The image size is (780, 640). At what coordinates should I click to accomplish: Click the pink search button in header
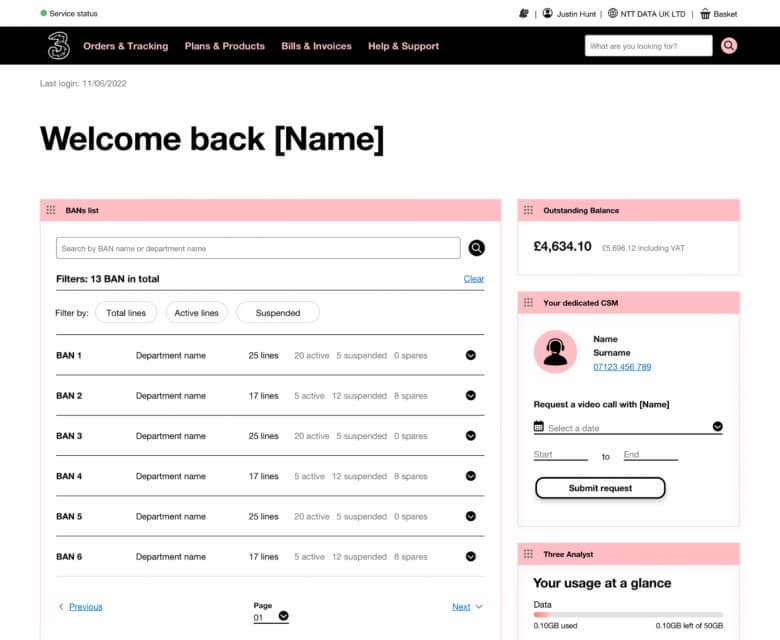point(729,46)
